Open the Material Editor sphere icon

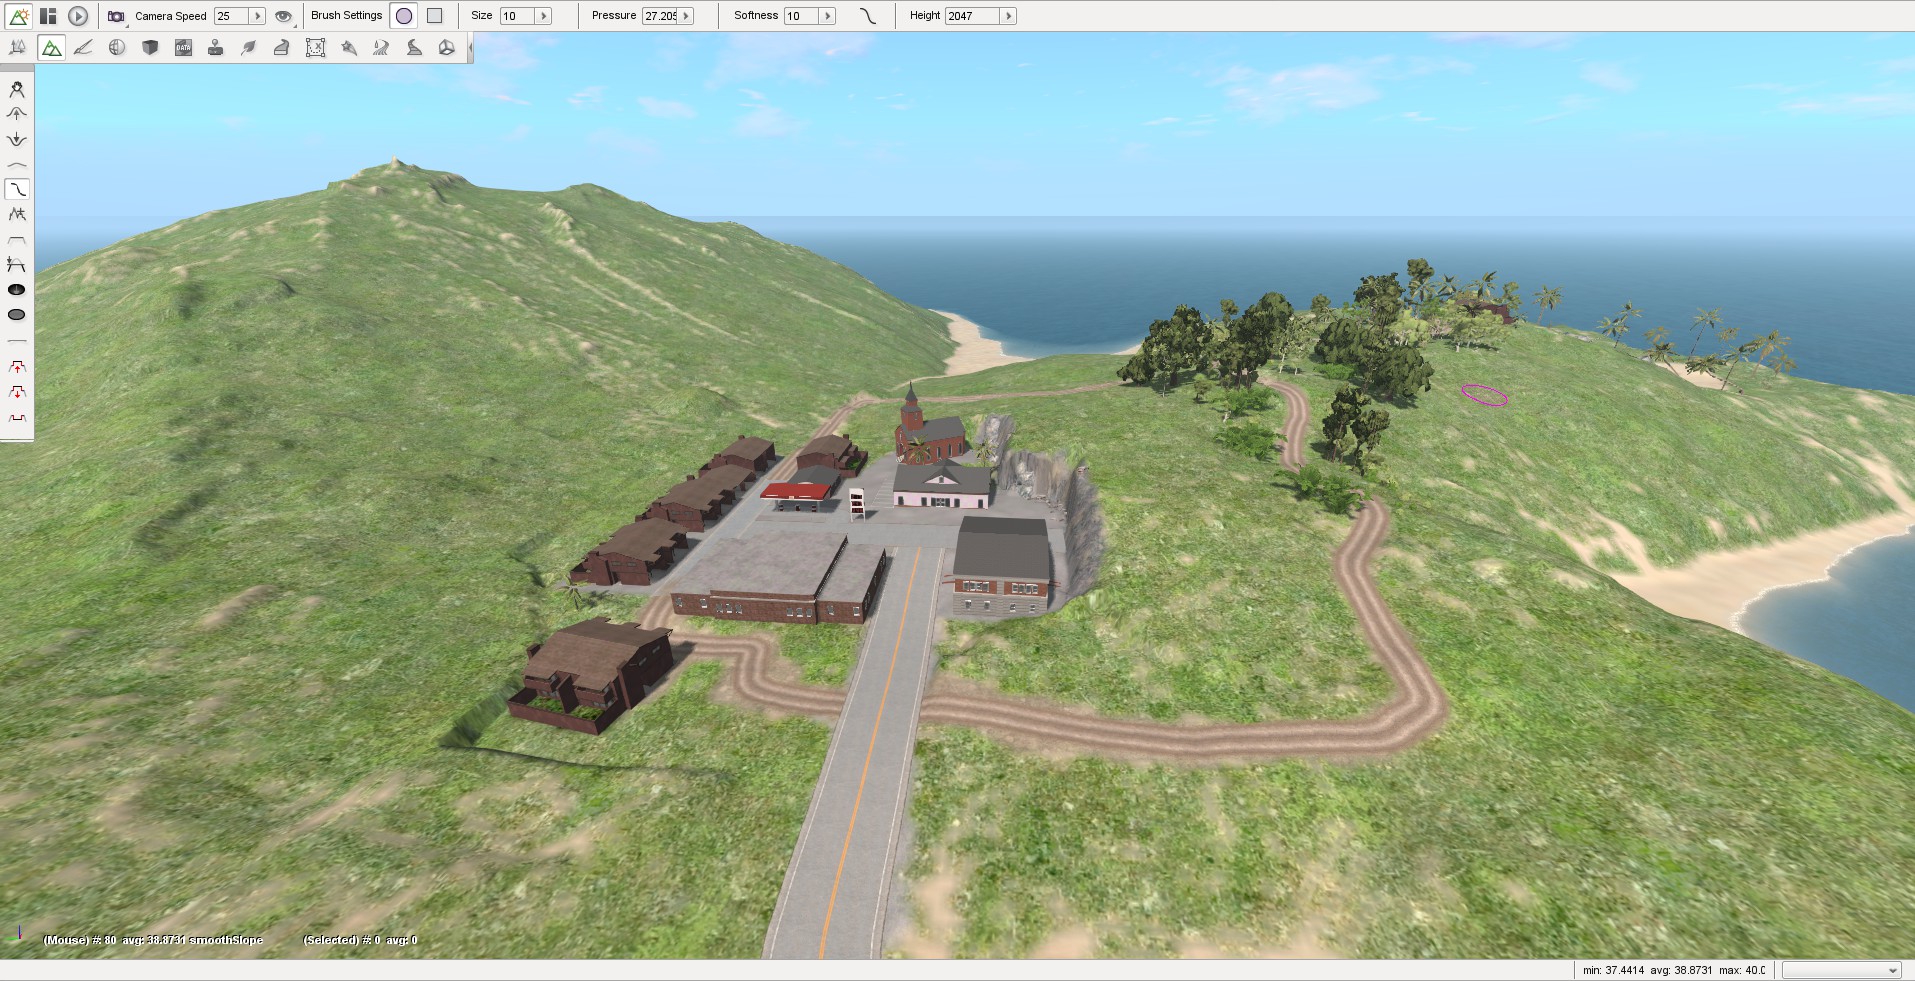[x=117, y=47]
